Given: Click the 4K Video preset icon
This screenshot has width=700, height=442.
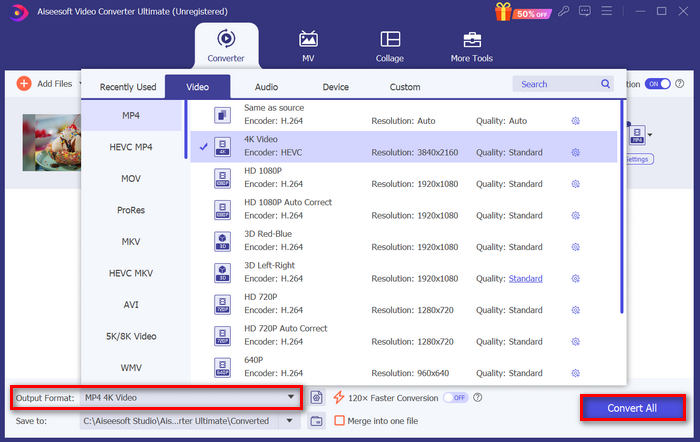Looking at the screenshot, I should pos(222,146).
